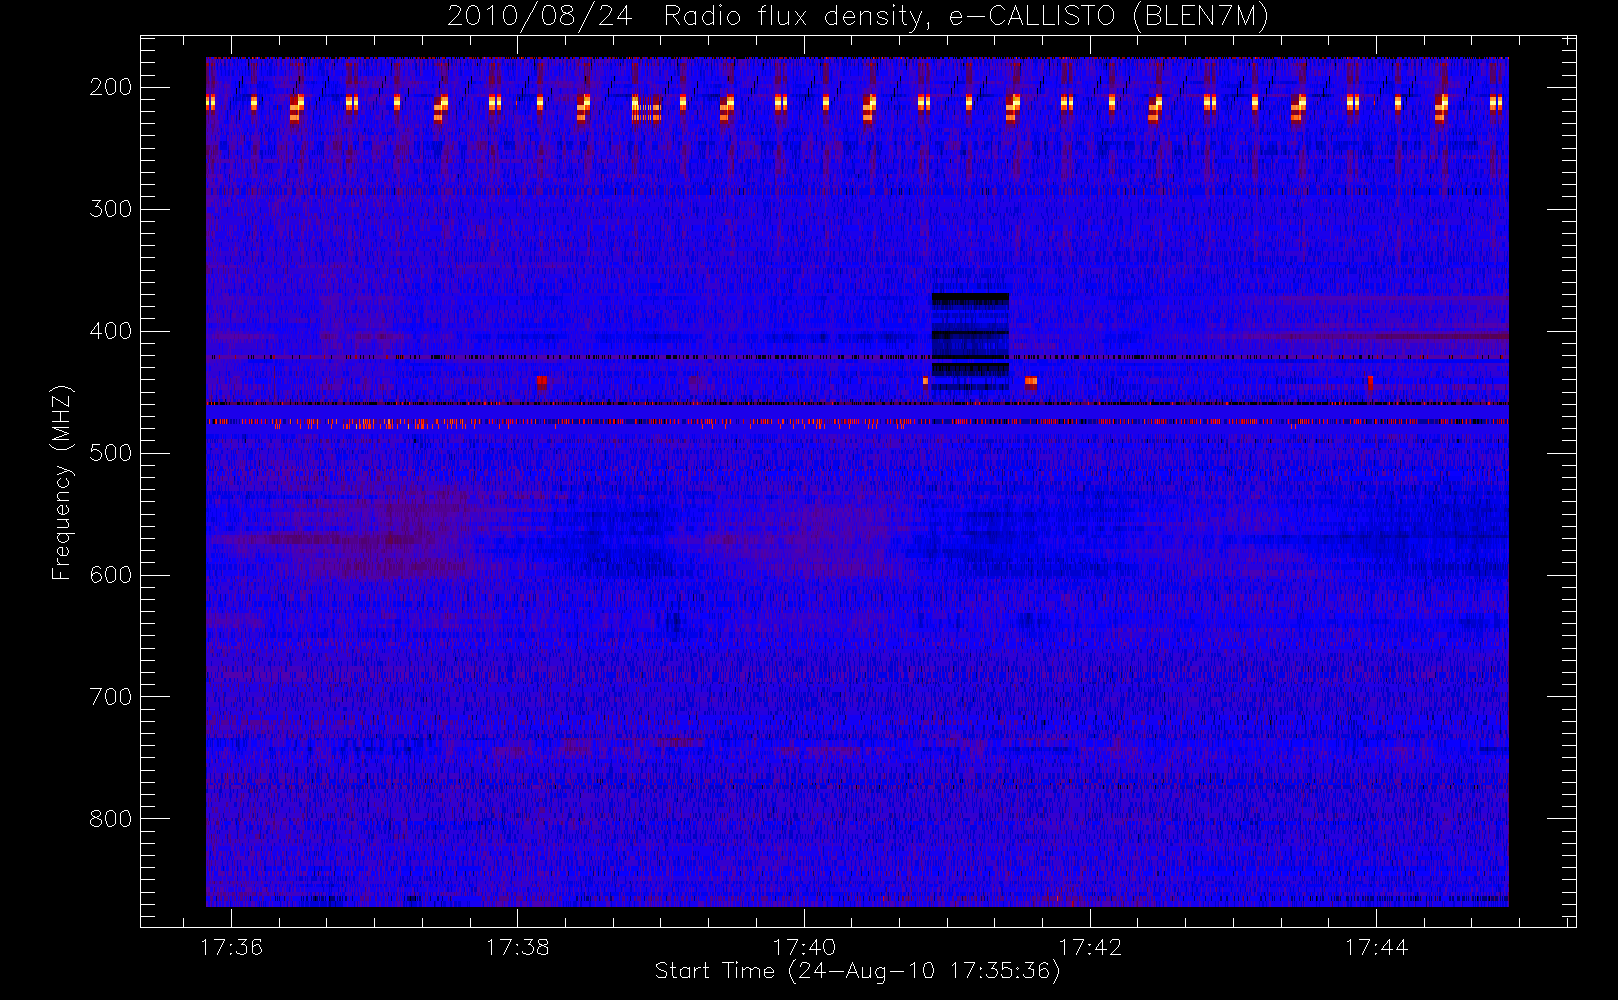Click the 400 frequency tick label
The height and width of the screenshot is (1000, 1618).
110,331
